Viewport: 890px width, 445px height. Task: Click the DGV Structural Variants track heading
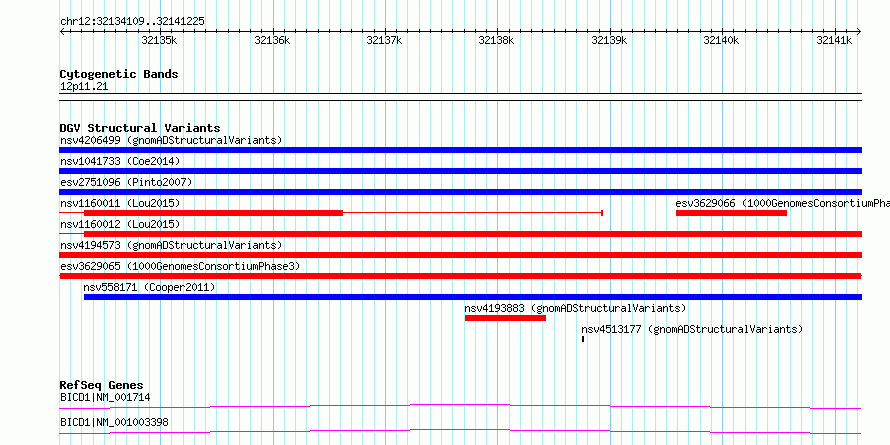[140, 128]
